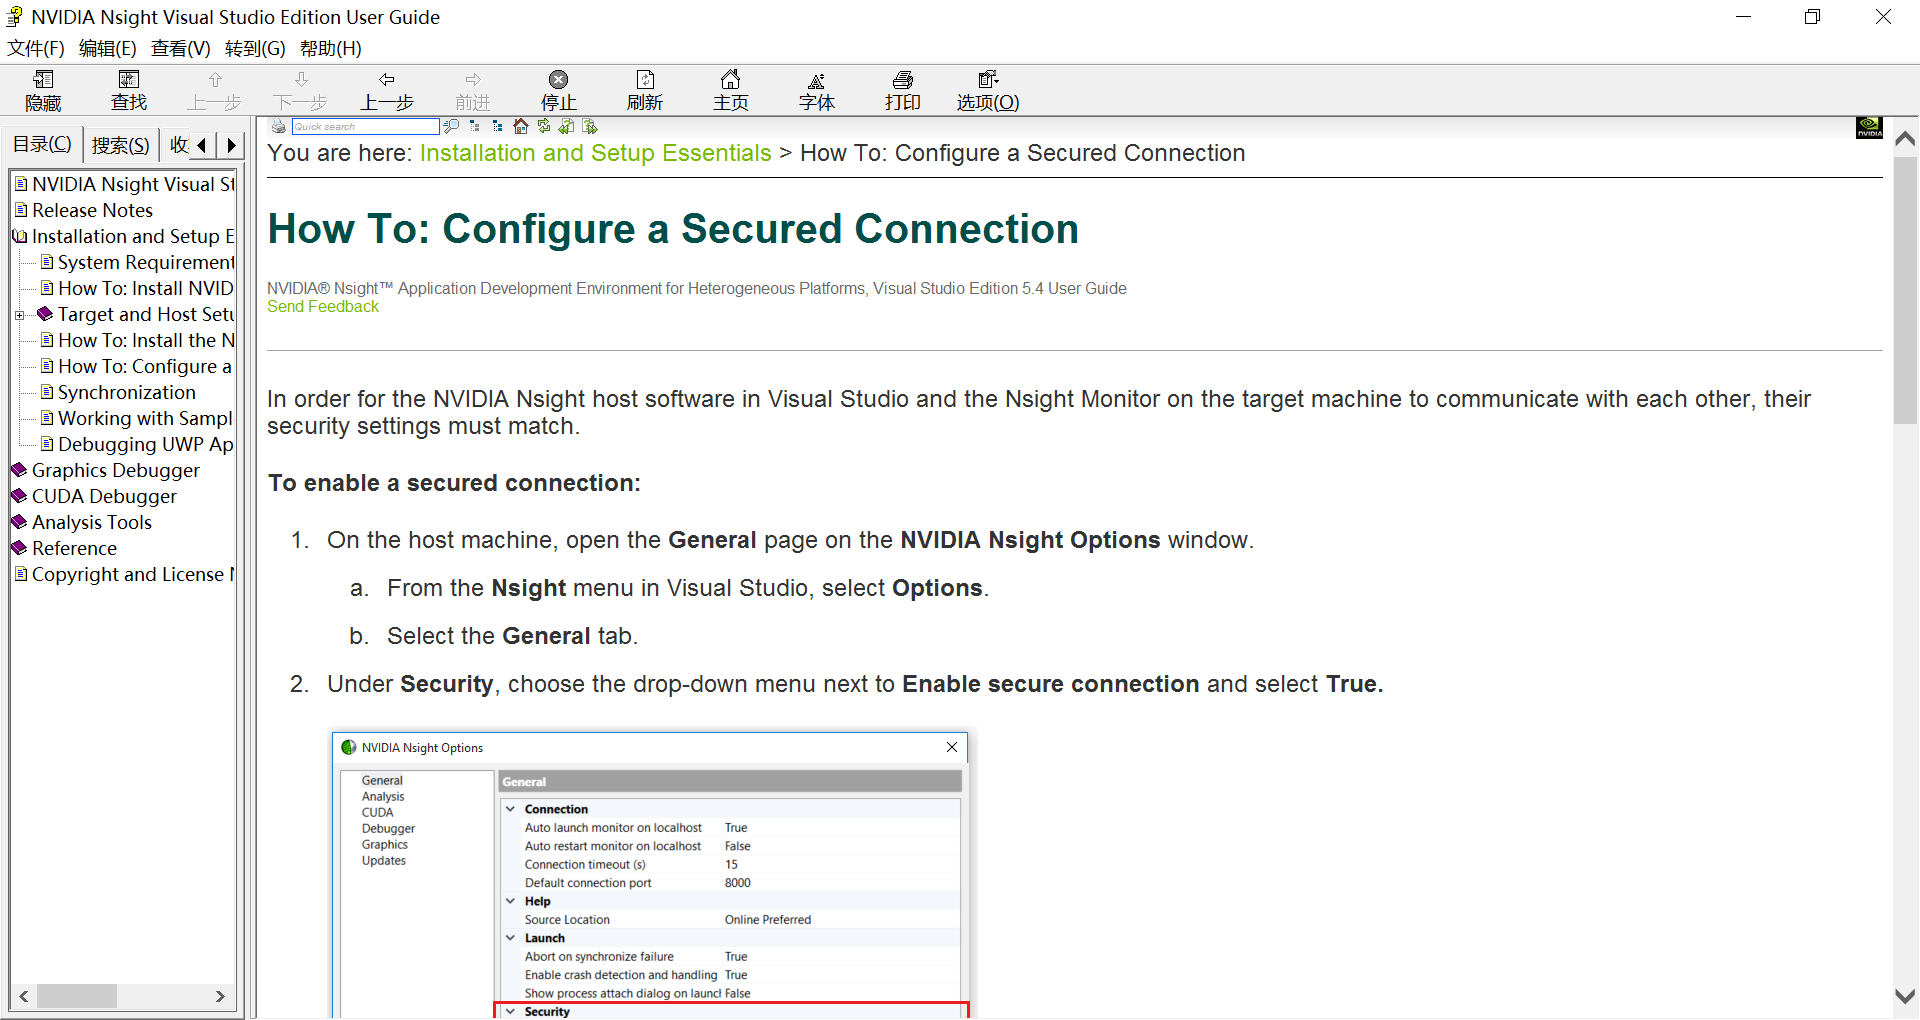Click the Reference book icon
The height and width of the screenshot is (1020, 1920).
point(19,548)
